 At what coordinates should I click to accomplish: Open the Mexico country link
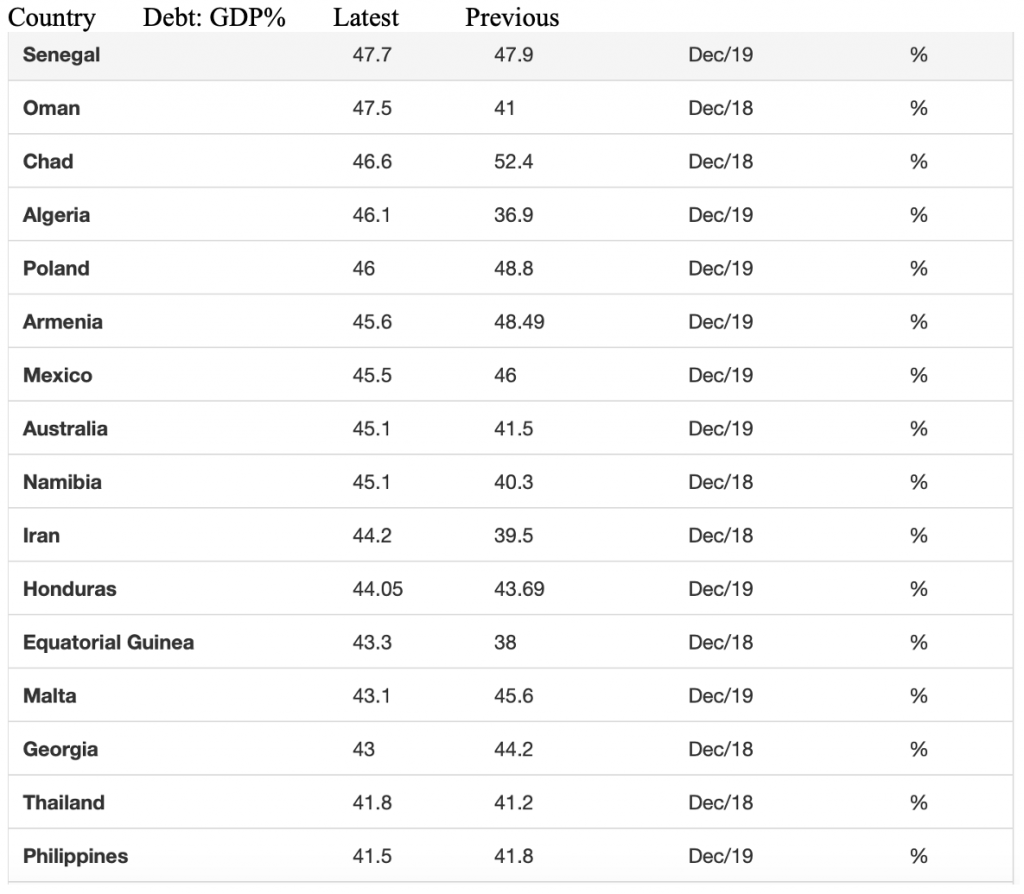pos(57,375)
